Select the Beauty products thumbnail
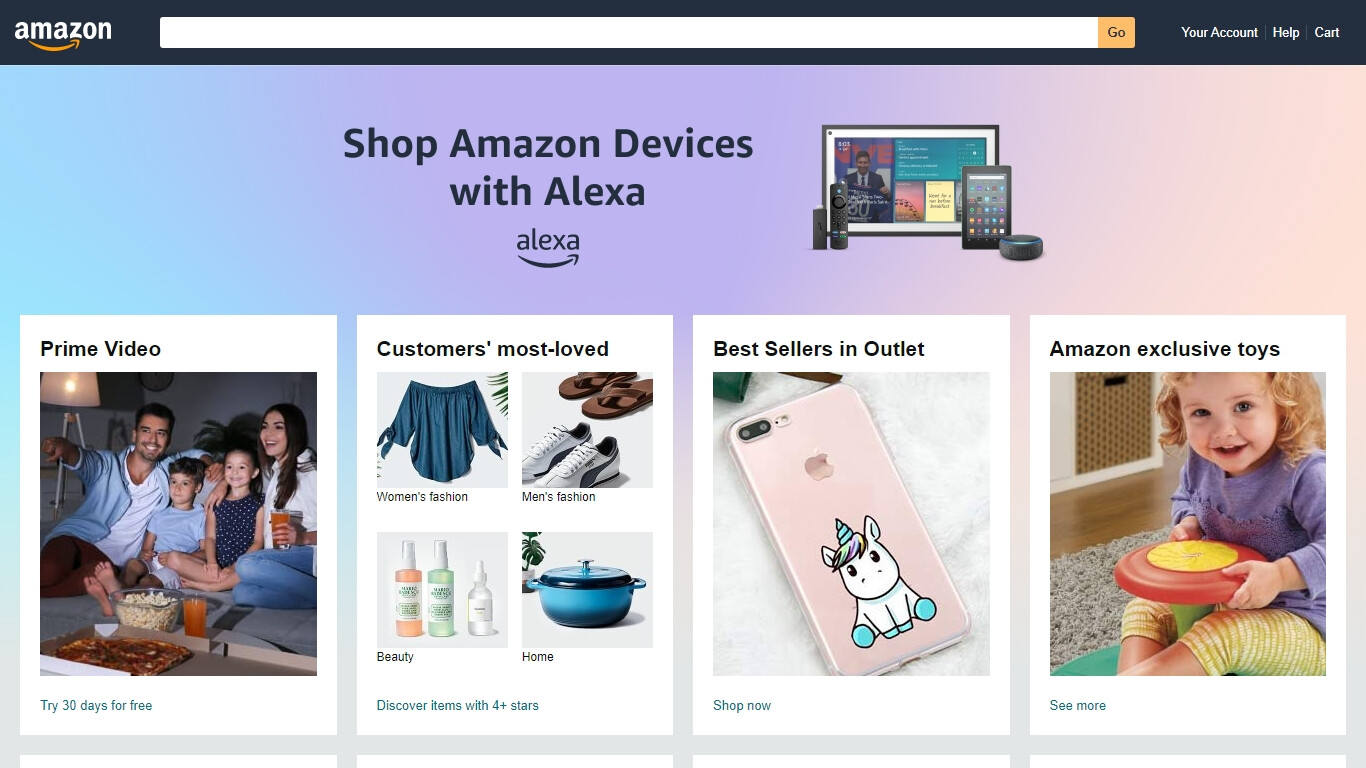The height and width of the screenshot is (768, 1366). 442,590
